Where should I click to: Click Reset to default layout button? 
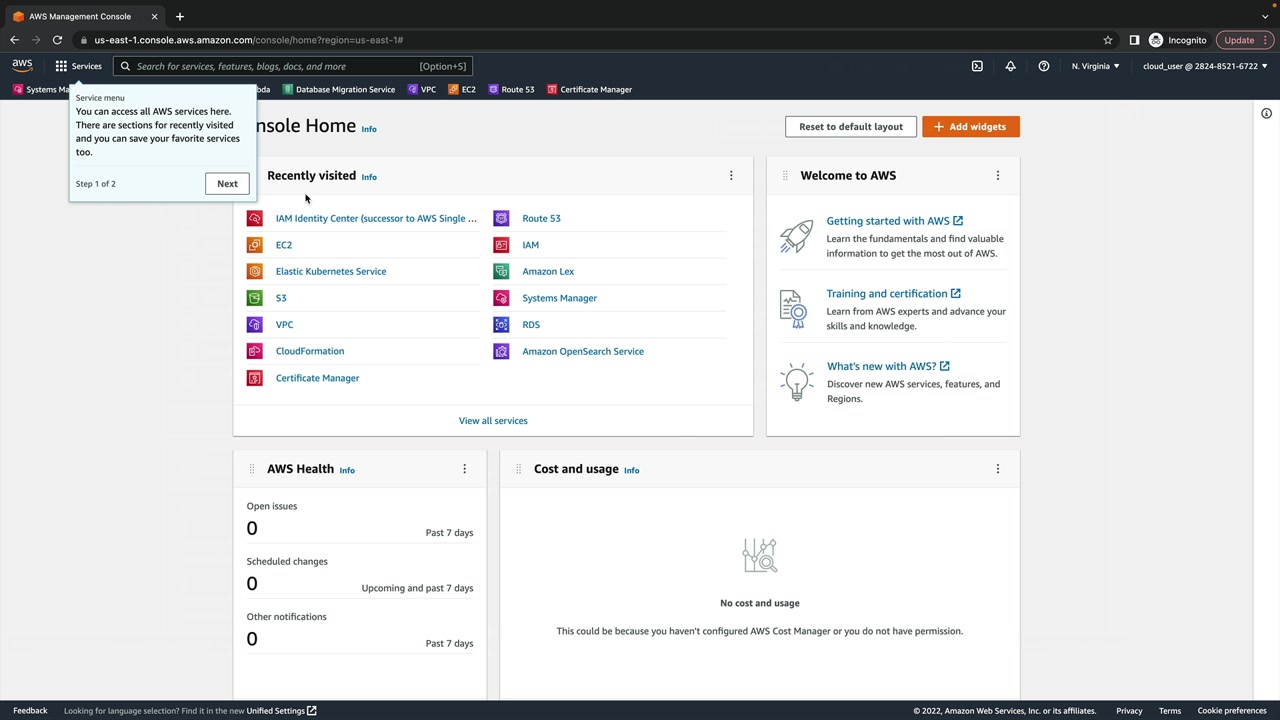pyautogui.click(x=850, y=127)
